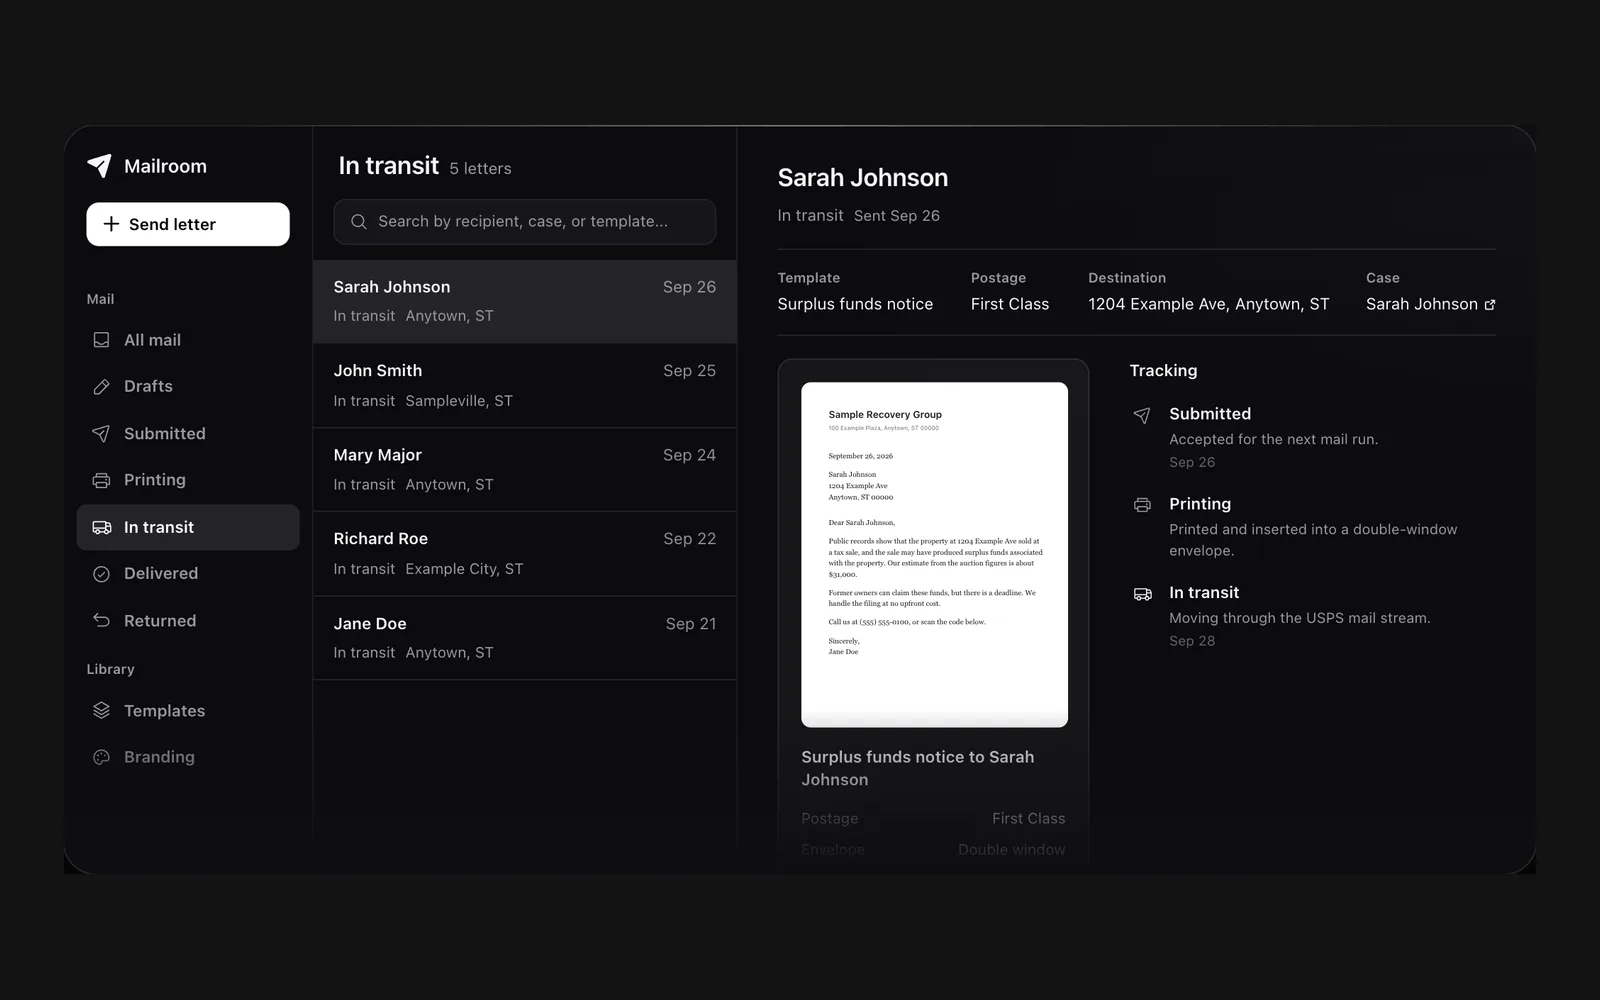Click the Branding palette icon
The height and width of the screenshot is (1000, 1600).
pyautogui.click(x=101, y=757)
